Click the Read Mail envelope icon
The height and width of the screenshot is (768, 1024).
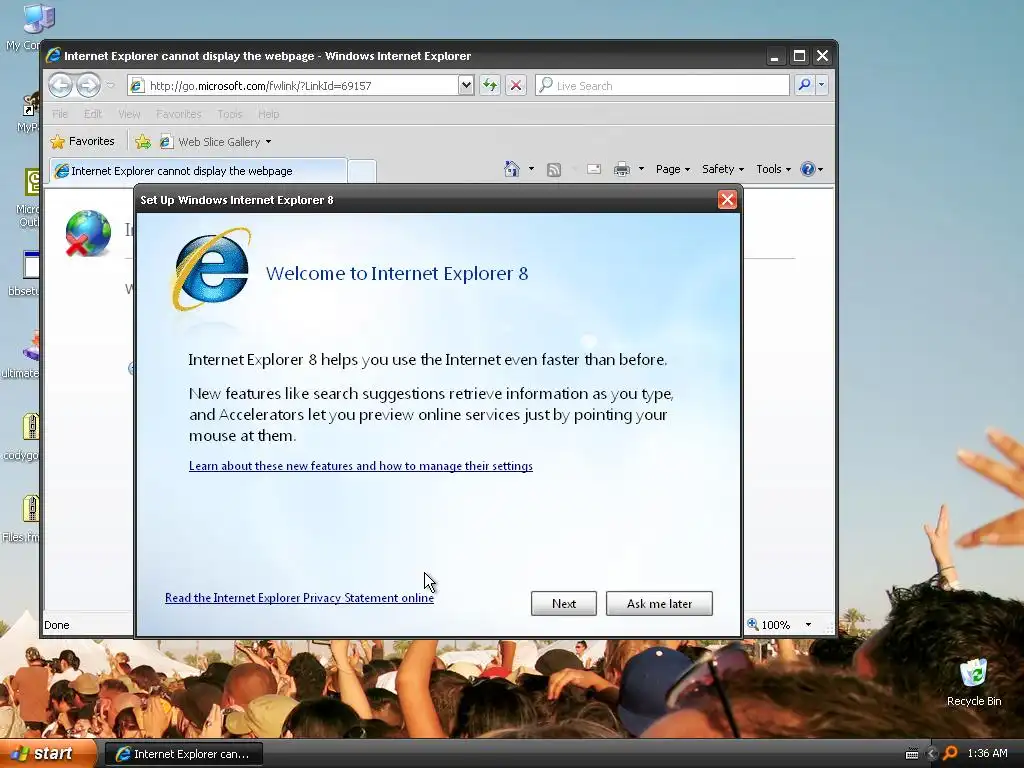(594, 170)
